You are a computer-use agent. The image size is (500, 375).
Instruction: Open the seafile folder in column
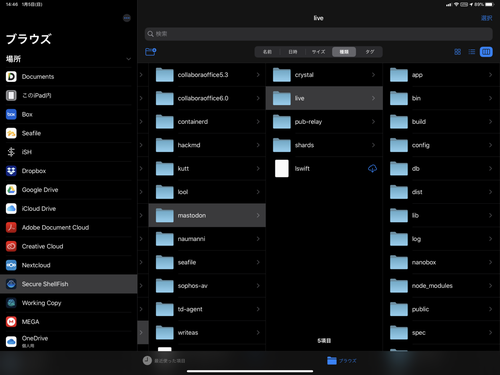click(x=207, y=262)
